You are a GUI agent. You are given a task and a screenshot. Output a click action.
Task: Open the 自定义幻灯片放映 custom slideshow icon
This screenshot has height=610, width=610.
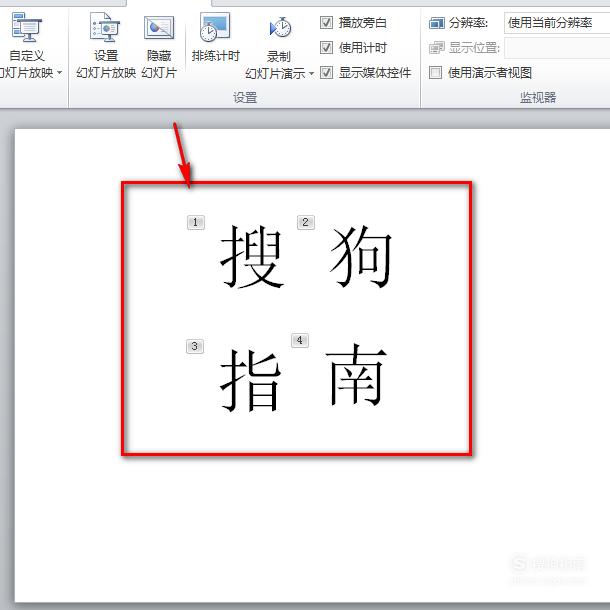point(26,27)
